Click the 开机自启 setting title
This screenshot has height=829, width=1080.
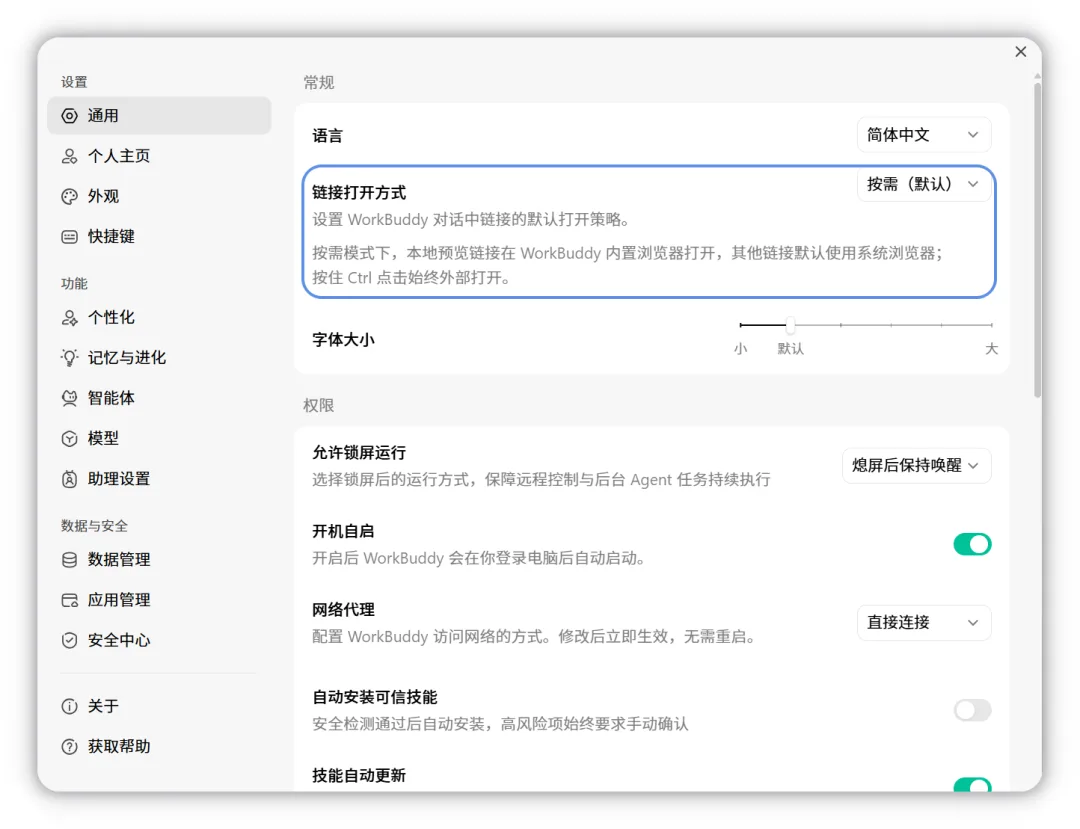pos(343,532)
